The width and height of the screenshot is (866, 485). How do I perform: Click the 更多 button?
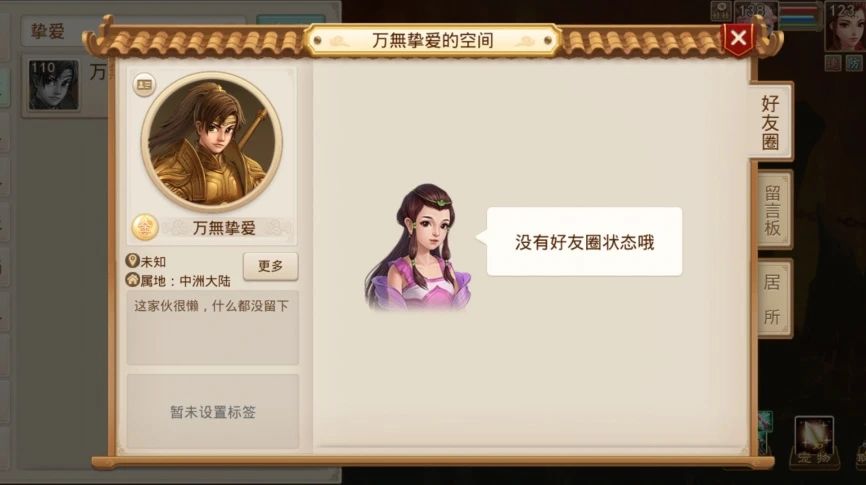(271, 266)
